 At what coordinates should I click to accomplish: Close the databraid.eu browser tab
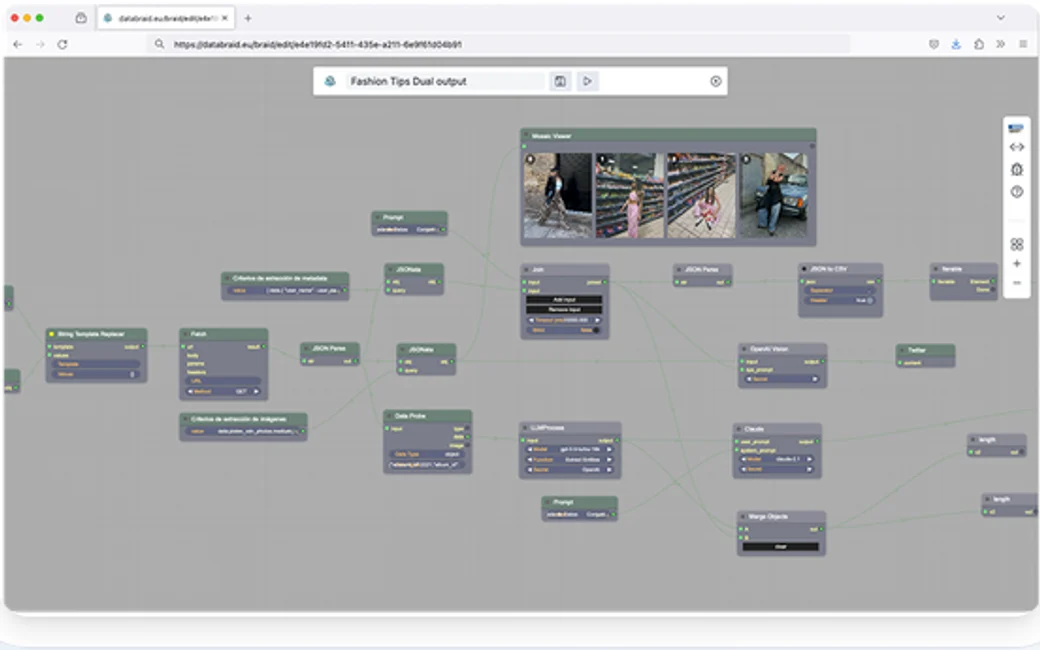pos(225,19)
